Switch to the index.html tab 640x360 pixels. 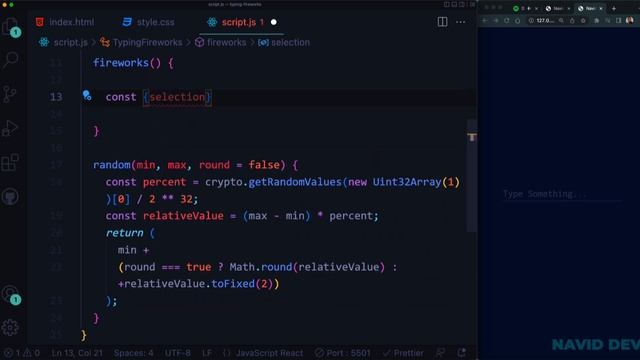[x=65, y=22]
